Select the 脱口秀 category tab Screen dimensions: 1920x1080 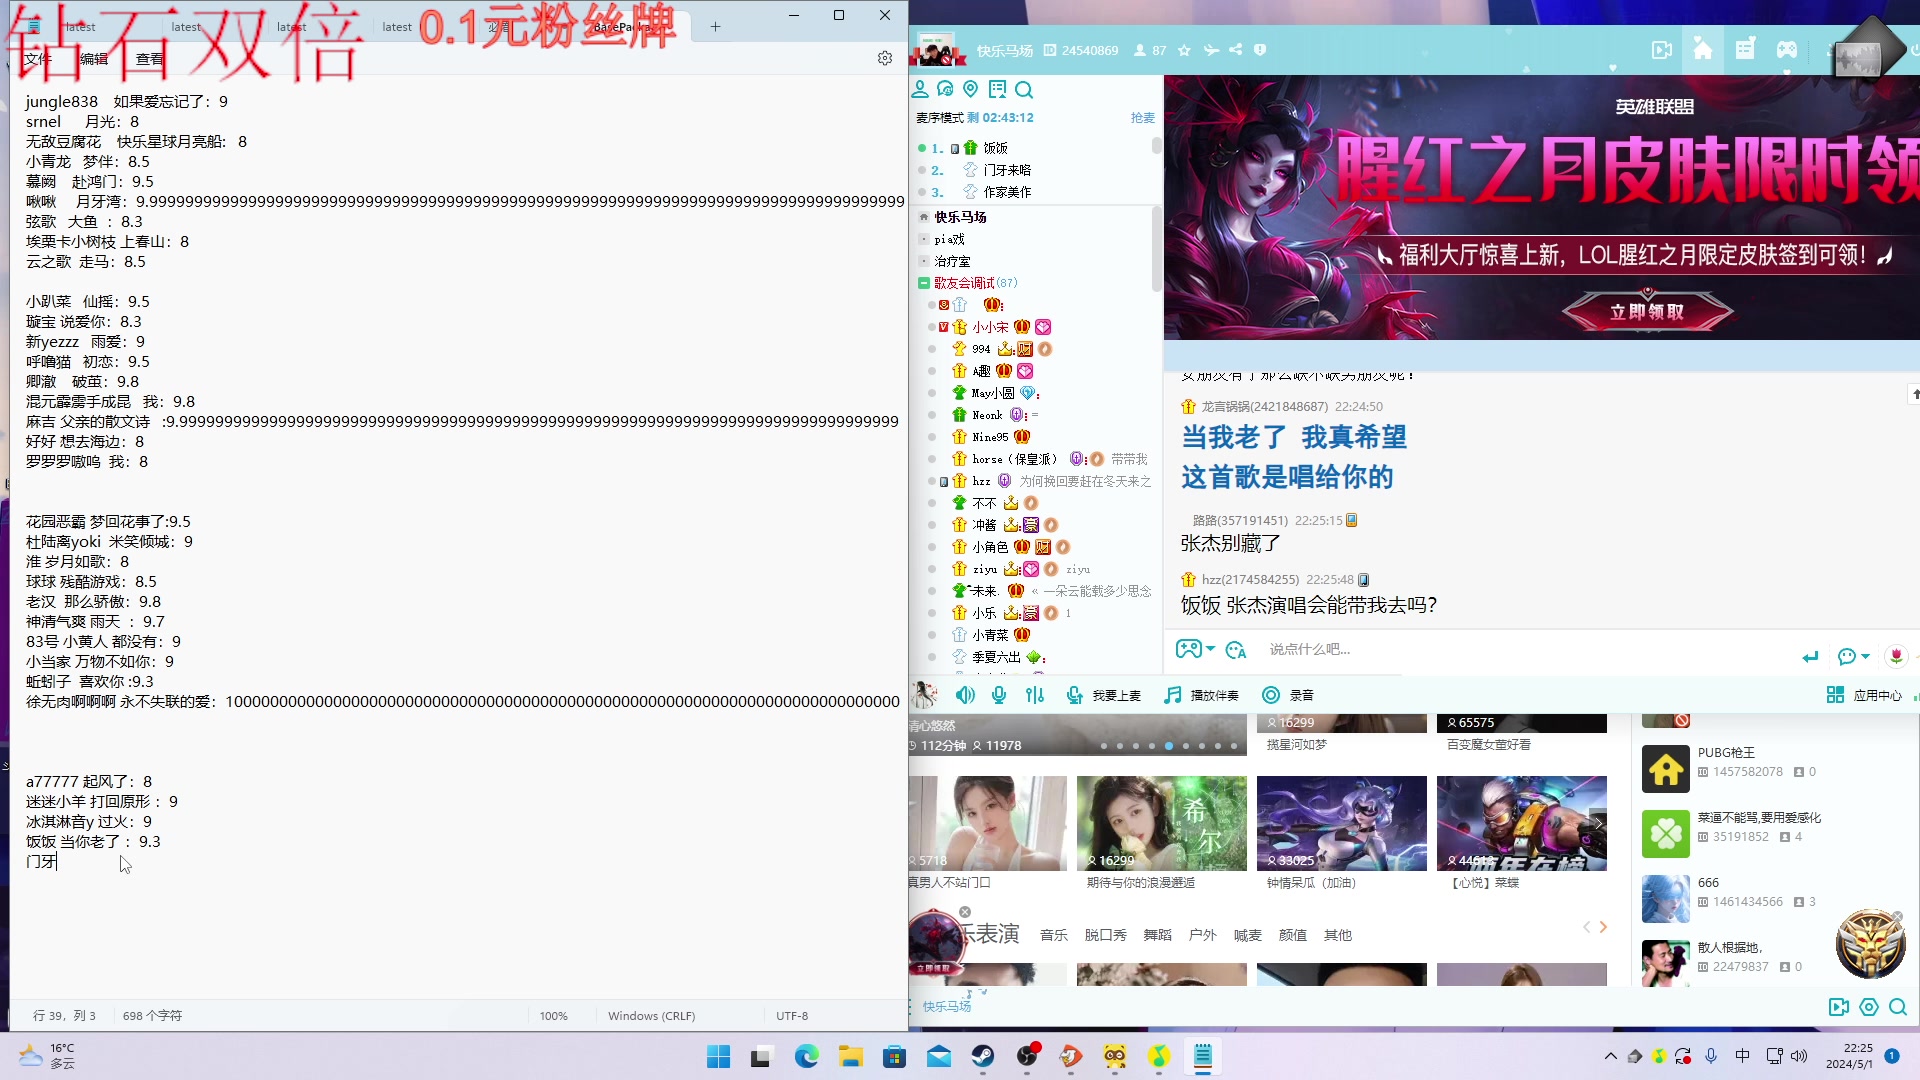tap(1105, 935)
